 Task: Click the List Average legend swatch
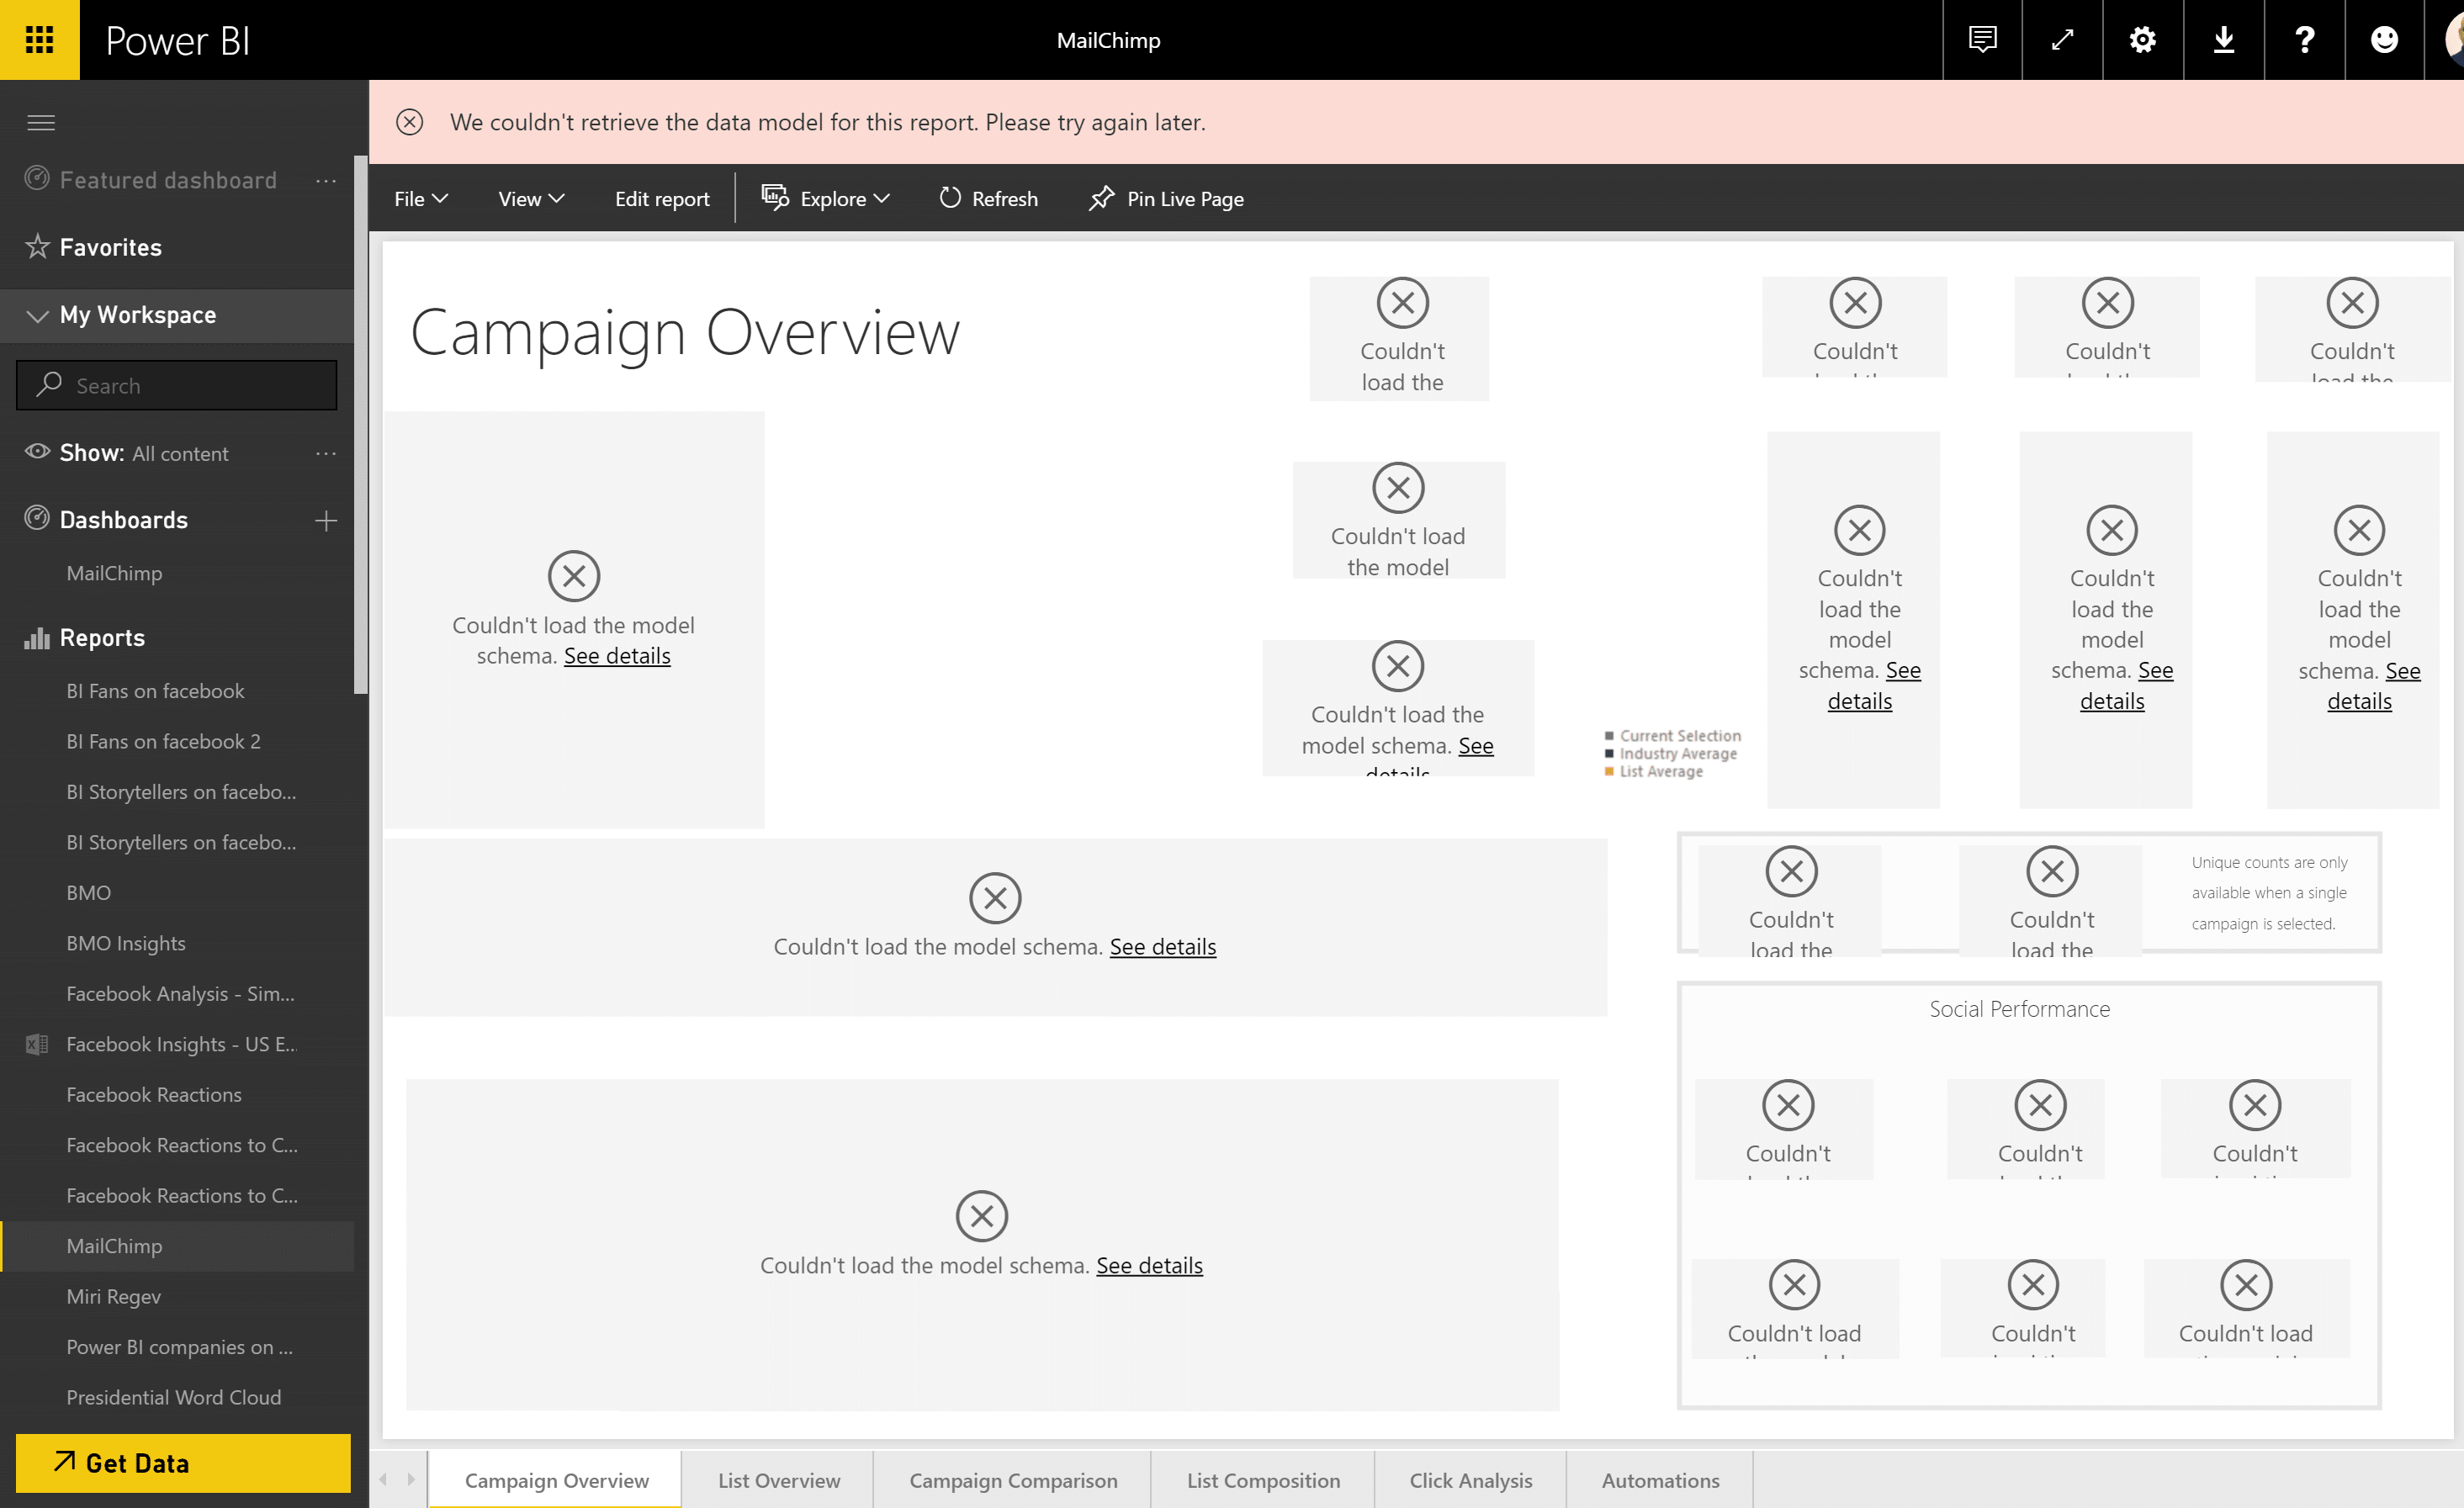click(x=1609, y=772)
